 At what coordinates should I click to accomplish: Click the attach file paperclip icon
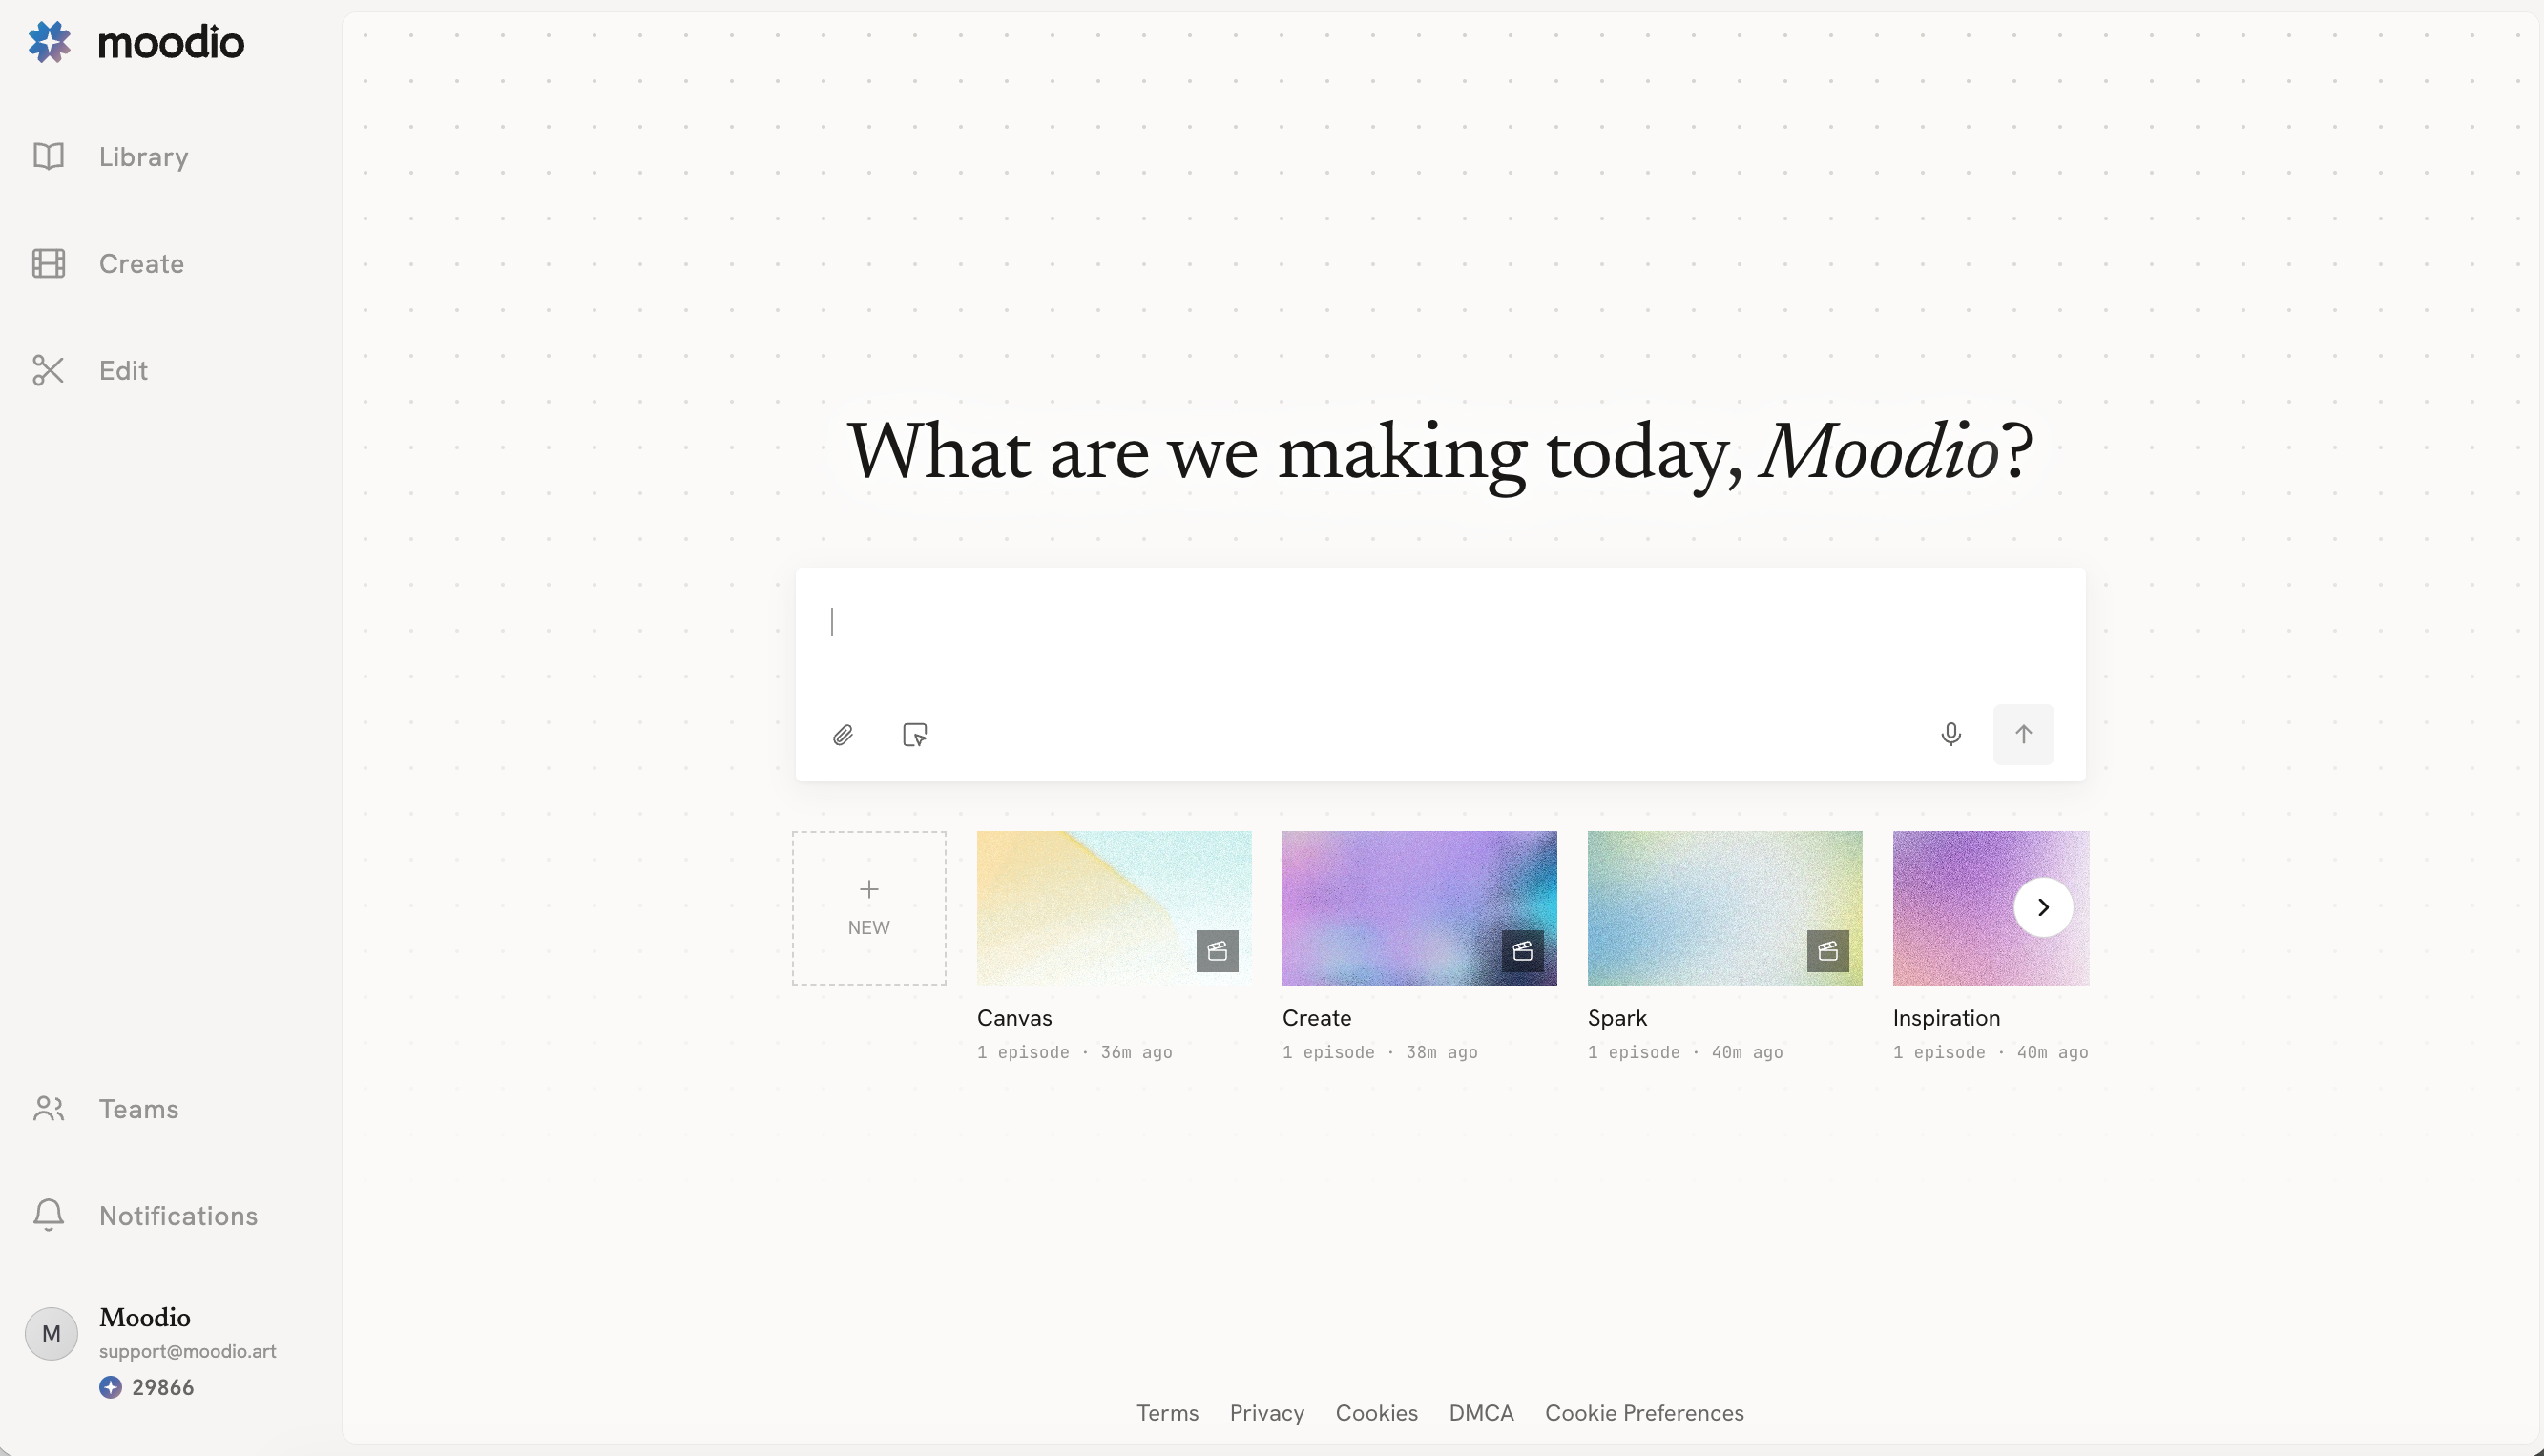point(843,735)
